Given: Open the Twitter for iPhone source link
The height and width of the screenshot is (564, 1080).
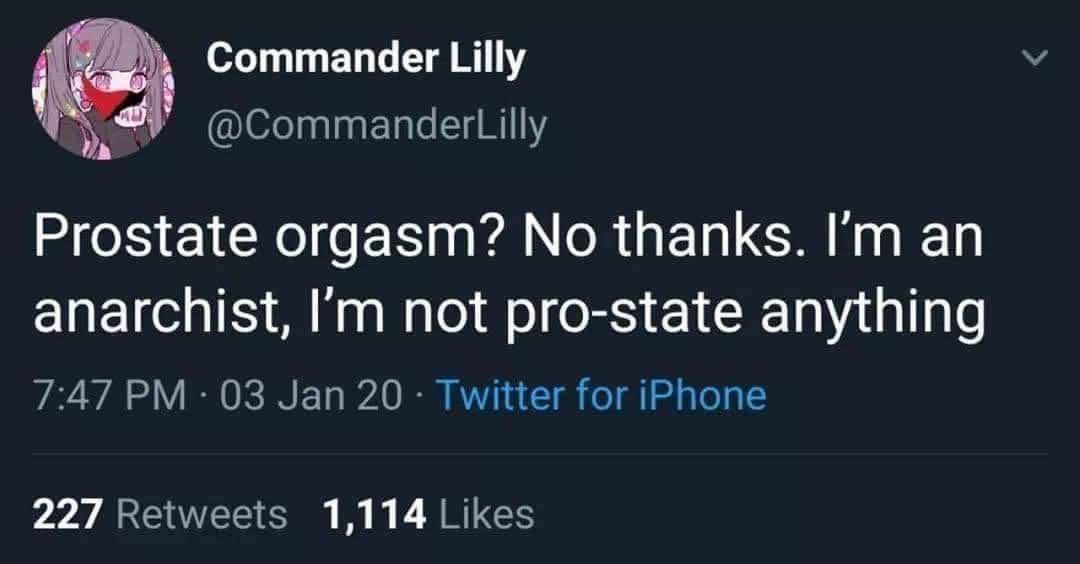Looking at the screenshot, I should point(601,395).
